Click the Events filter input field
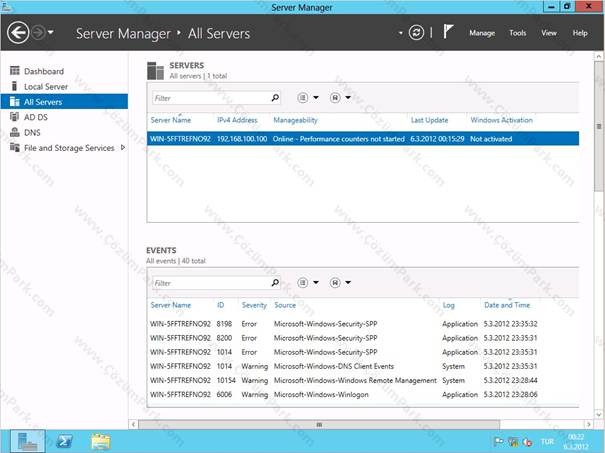This screenshot has width=605, height=453. tap(211, 283)
